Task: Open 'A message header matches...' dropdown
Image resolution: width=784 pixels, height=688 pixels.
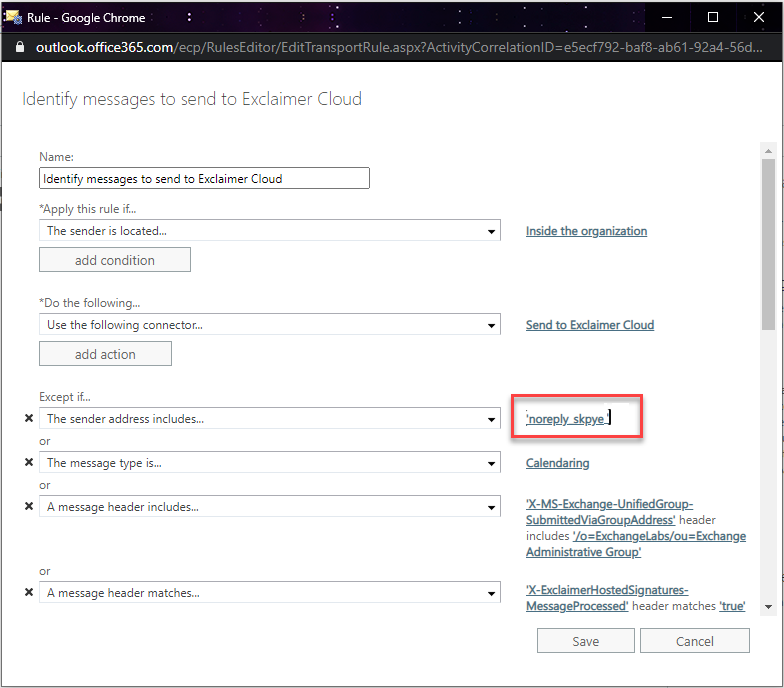Action: 491,593
